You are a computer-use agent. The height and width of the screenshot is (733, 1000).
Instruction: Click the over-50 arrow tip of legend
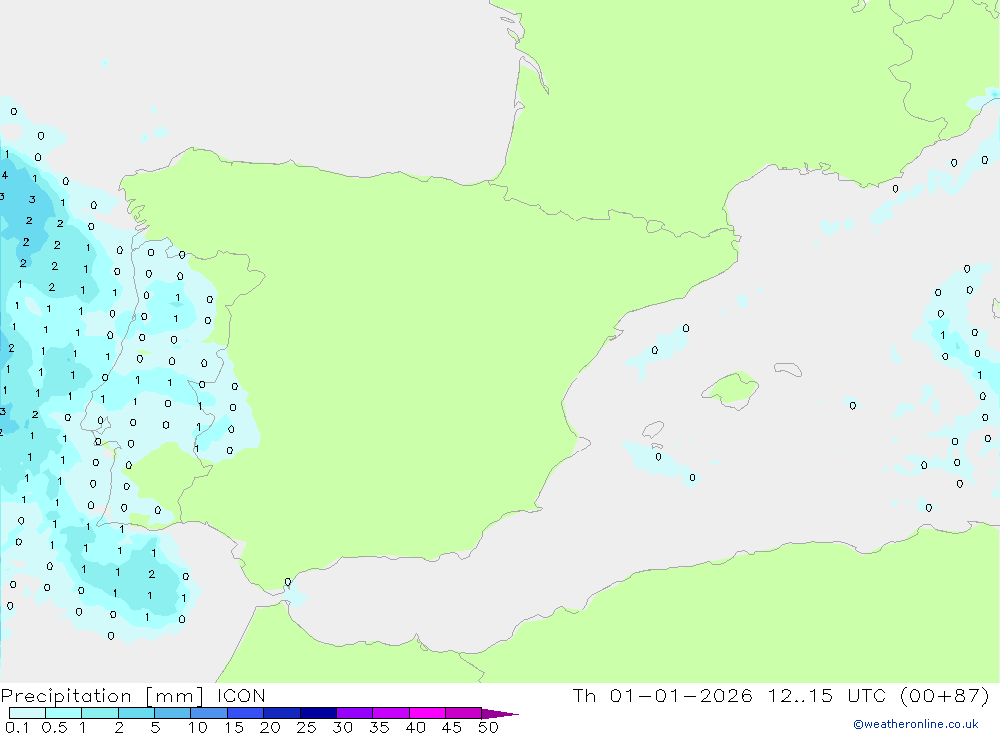click(x=500, y=713)
